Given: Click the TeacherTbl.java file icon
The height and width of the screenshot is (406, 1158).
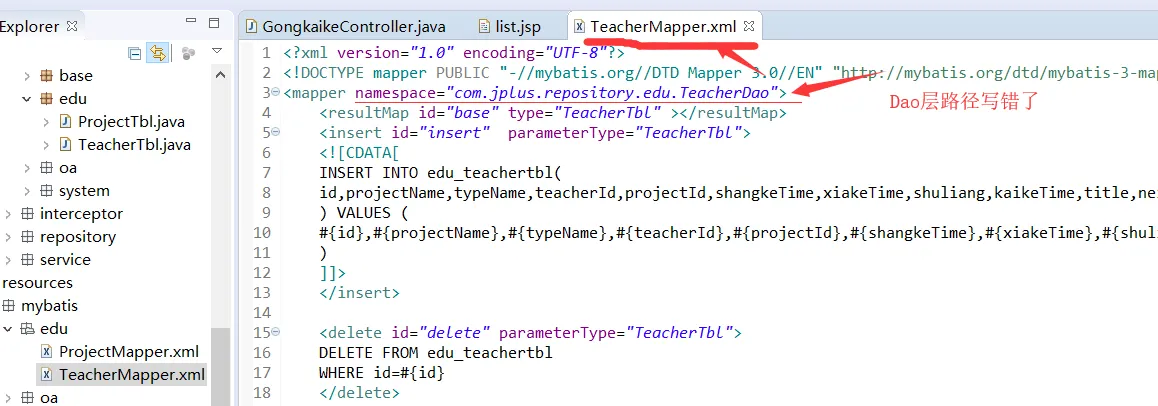Looking at the screenshot, I should (65, 145).
